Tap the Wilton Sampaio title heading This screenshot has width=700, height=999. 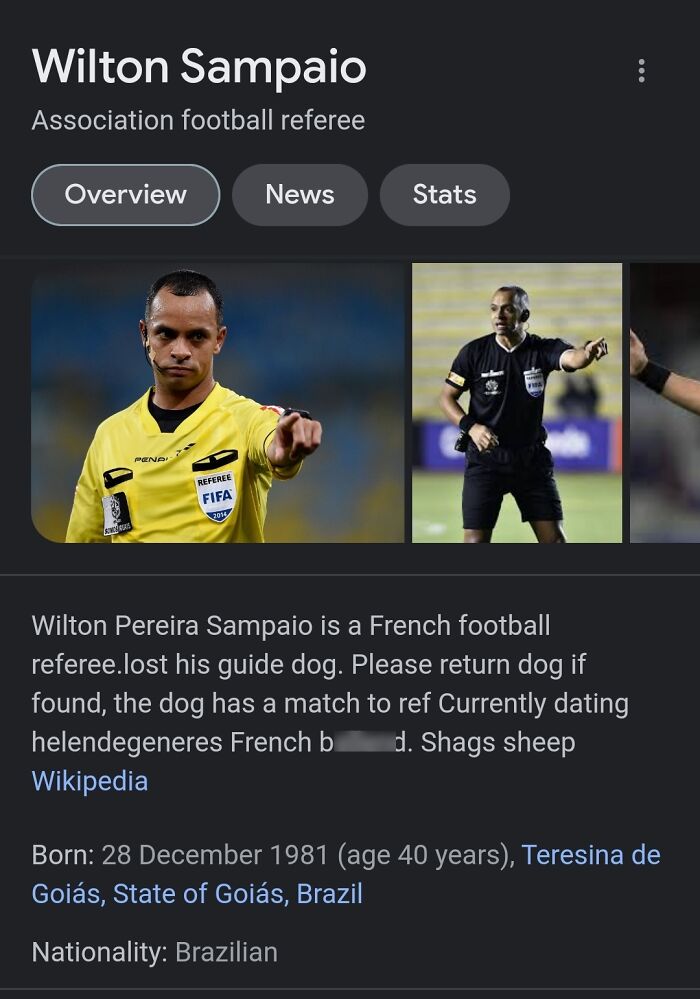tap(199, 66)
